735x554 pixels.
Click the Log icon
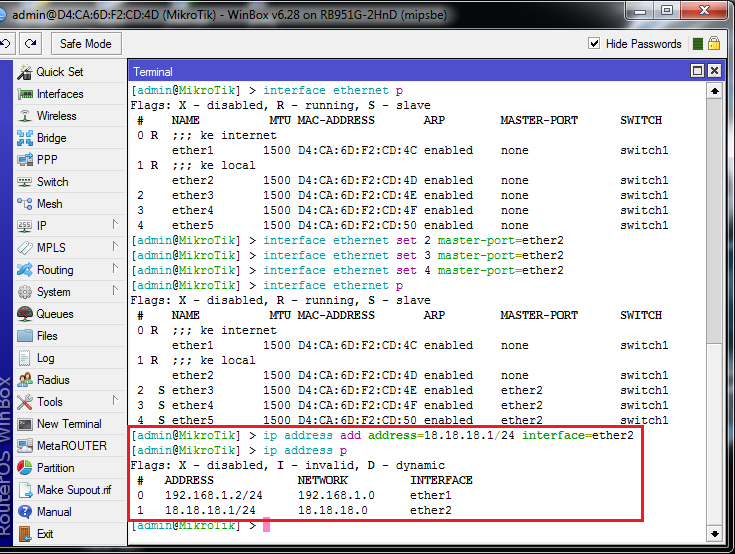tap(25, 358)
